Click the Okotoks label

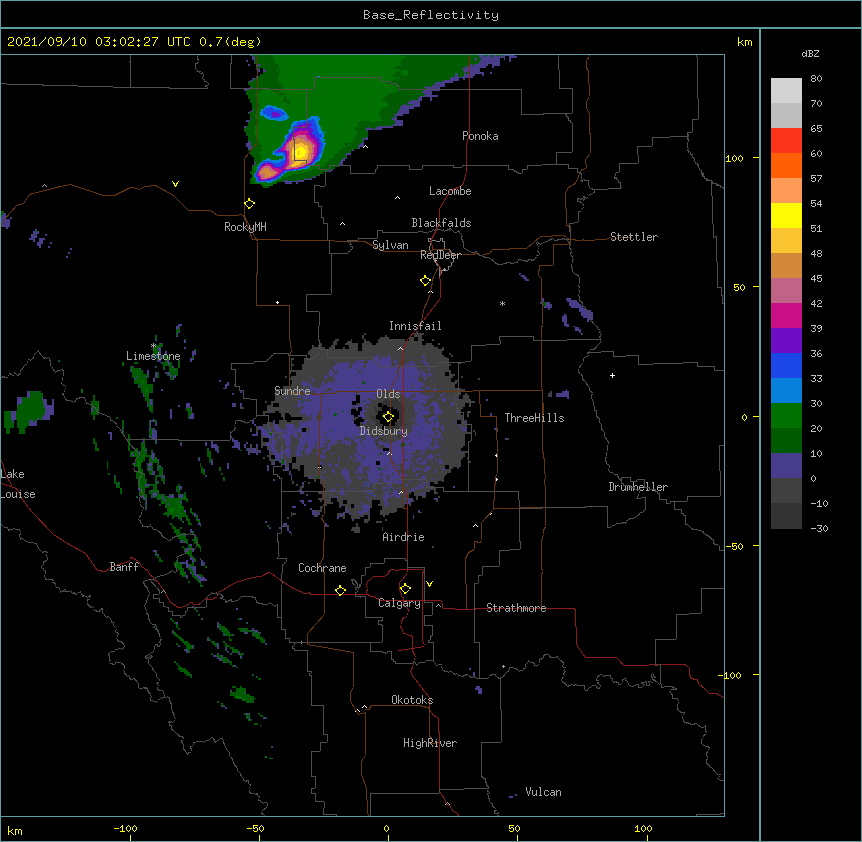pyautogui.click(x=412, y=700)
